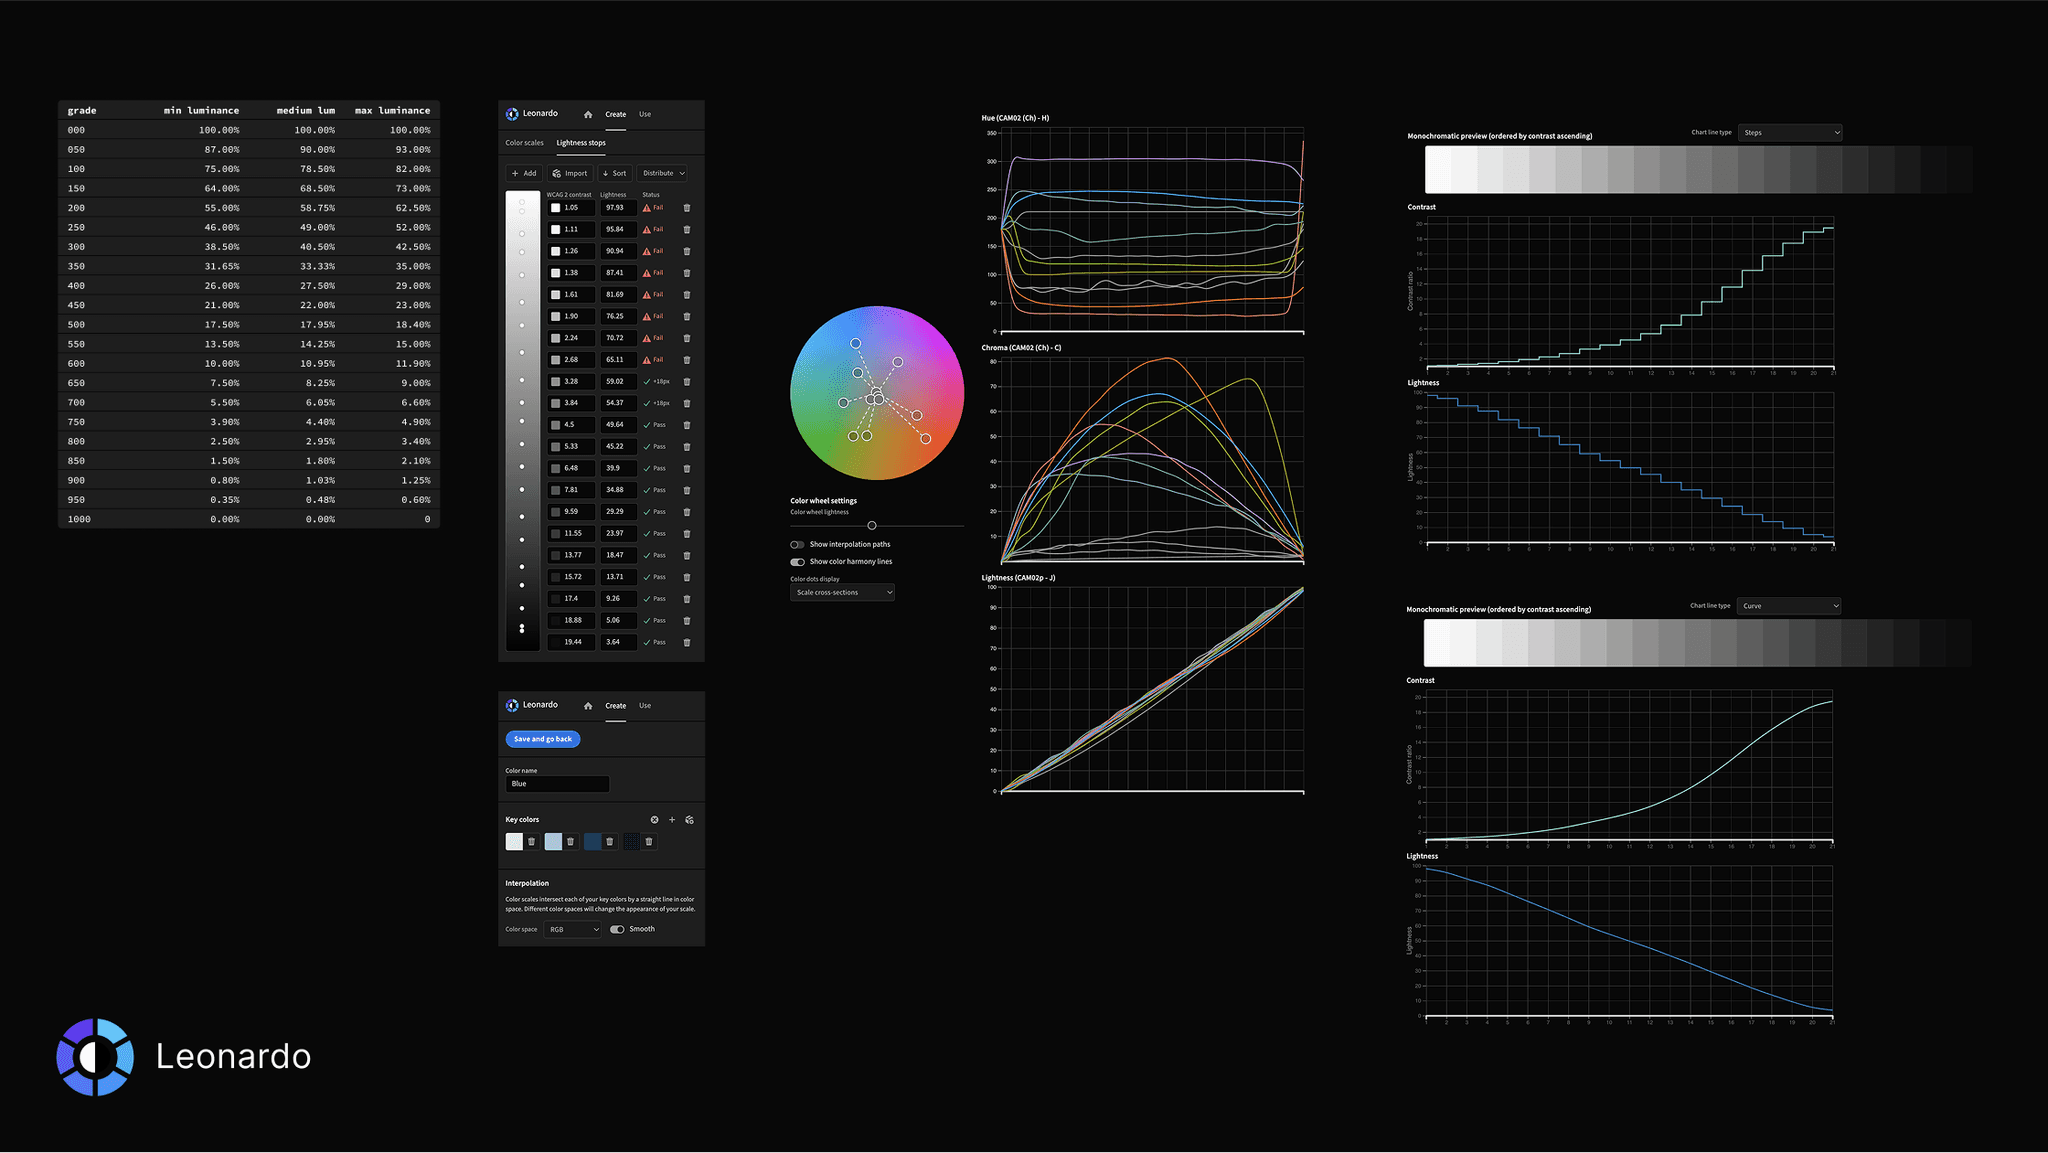Delete the 13.77 contrast stop
The height and width of the screenshot is (1153, 2048).
click(687, 556)
